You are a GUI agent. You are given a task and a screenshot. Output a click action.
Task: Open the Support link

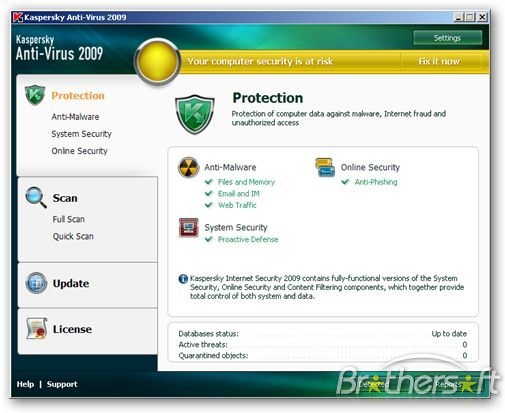click(x=62, y=384)
